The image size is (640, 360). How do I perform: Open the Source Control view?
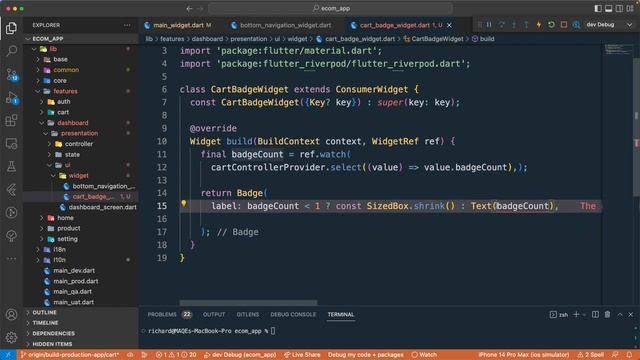[11, 74]
